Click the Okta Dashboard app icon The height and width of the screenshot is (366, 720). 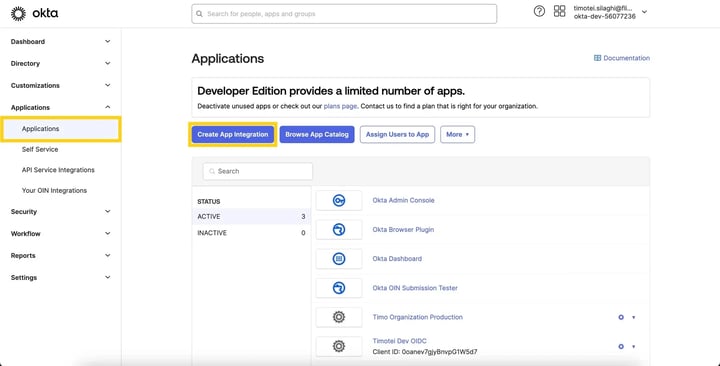pyautogui.click(x=339, y=259)
